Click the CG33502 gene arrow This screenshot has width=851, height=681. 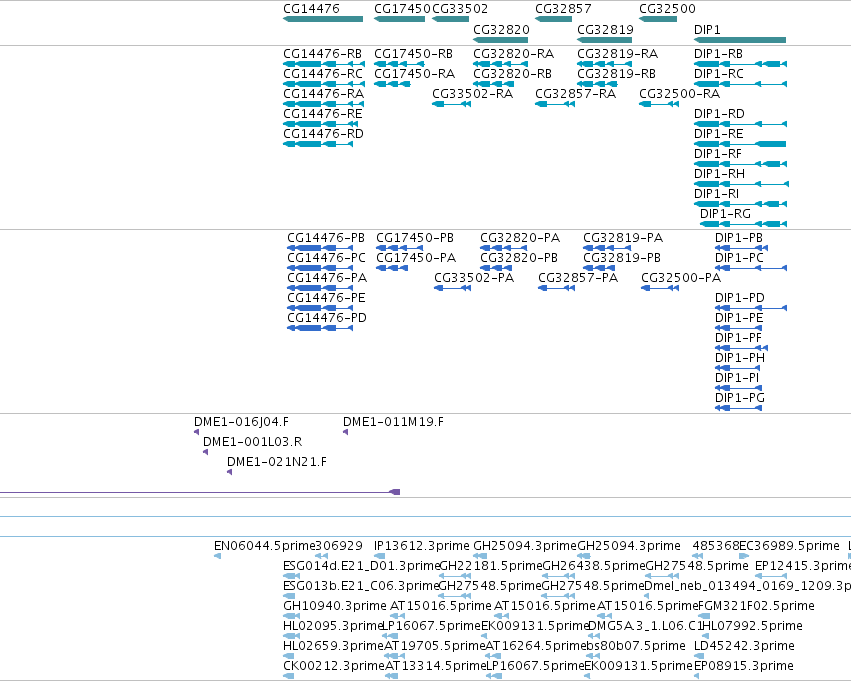[x=450, y=19]
